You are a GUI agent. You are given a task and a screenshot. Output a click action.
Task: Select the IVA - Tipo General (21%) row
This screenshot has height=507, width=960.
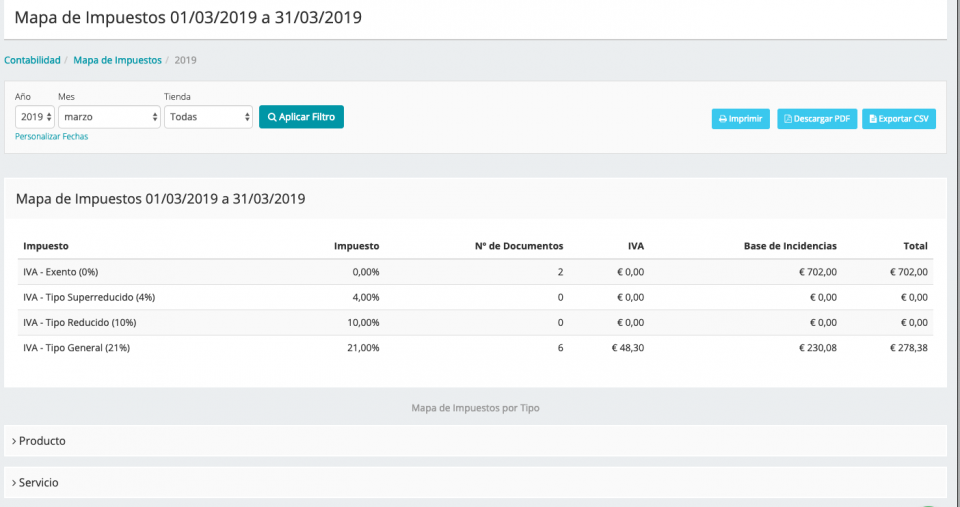coord(76,348)
